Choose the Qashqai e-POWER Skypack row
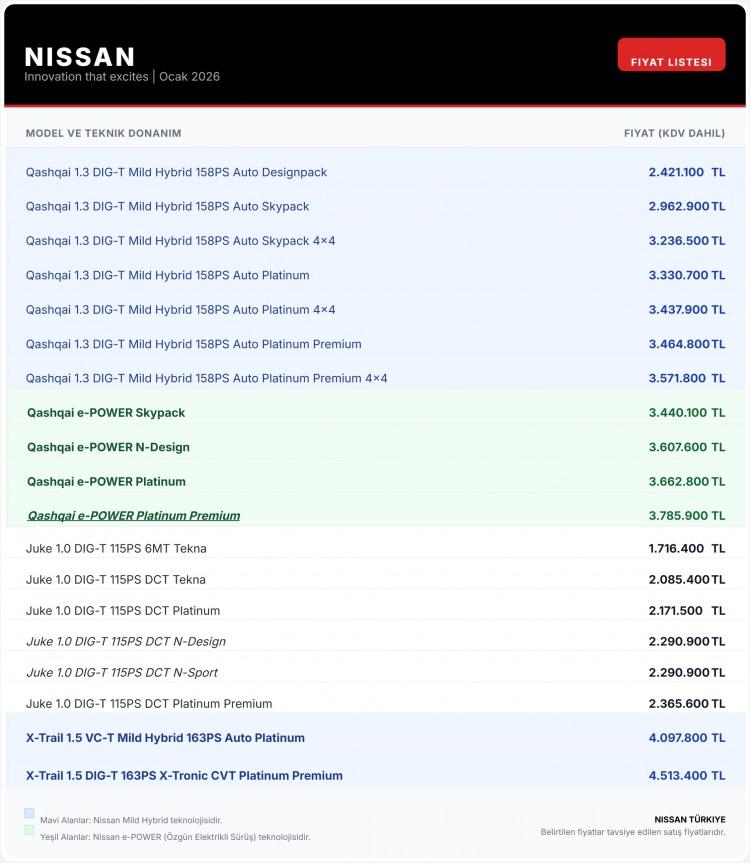Image resolution: width=750 pixels, height=863 pixels. (x=106, y=413)
